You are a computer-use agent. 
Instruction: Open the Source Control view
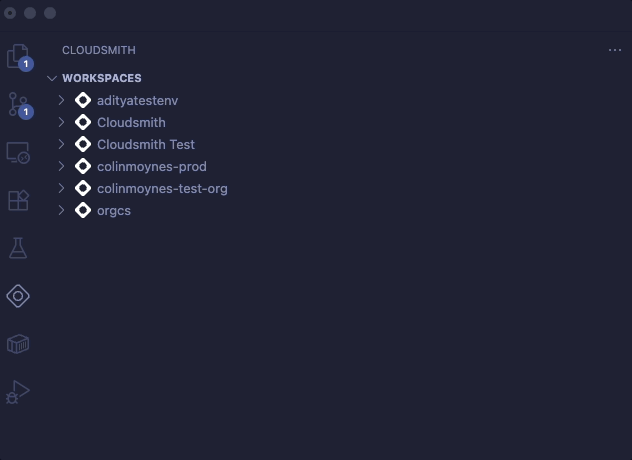[18, 104]
